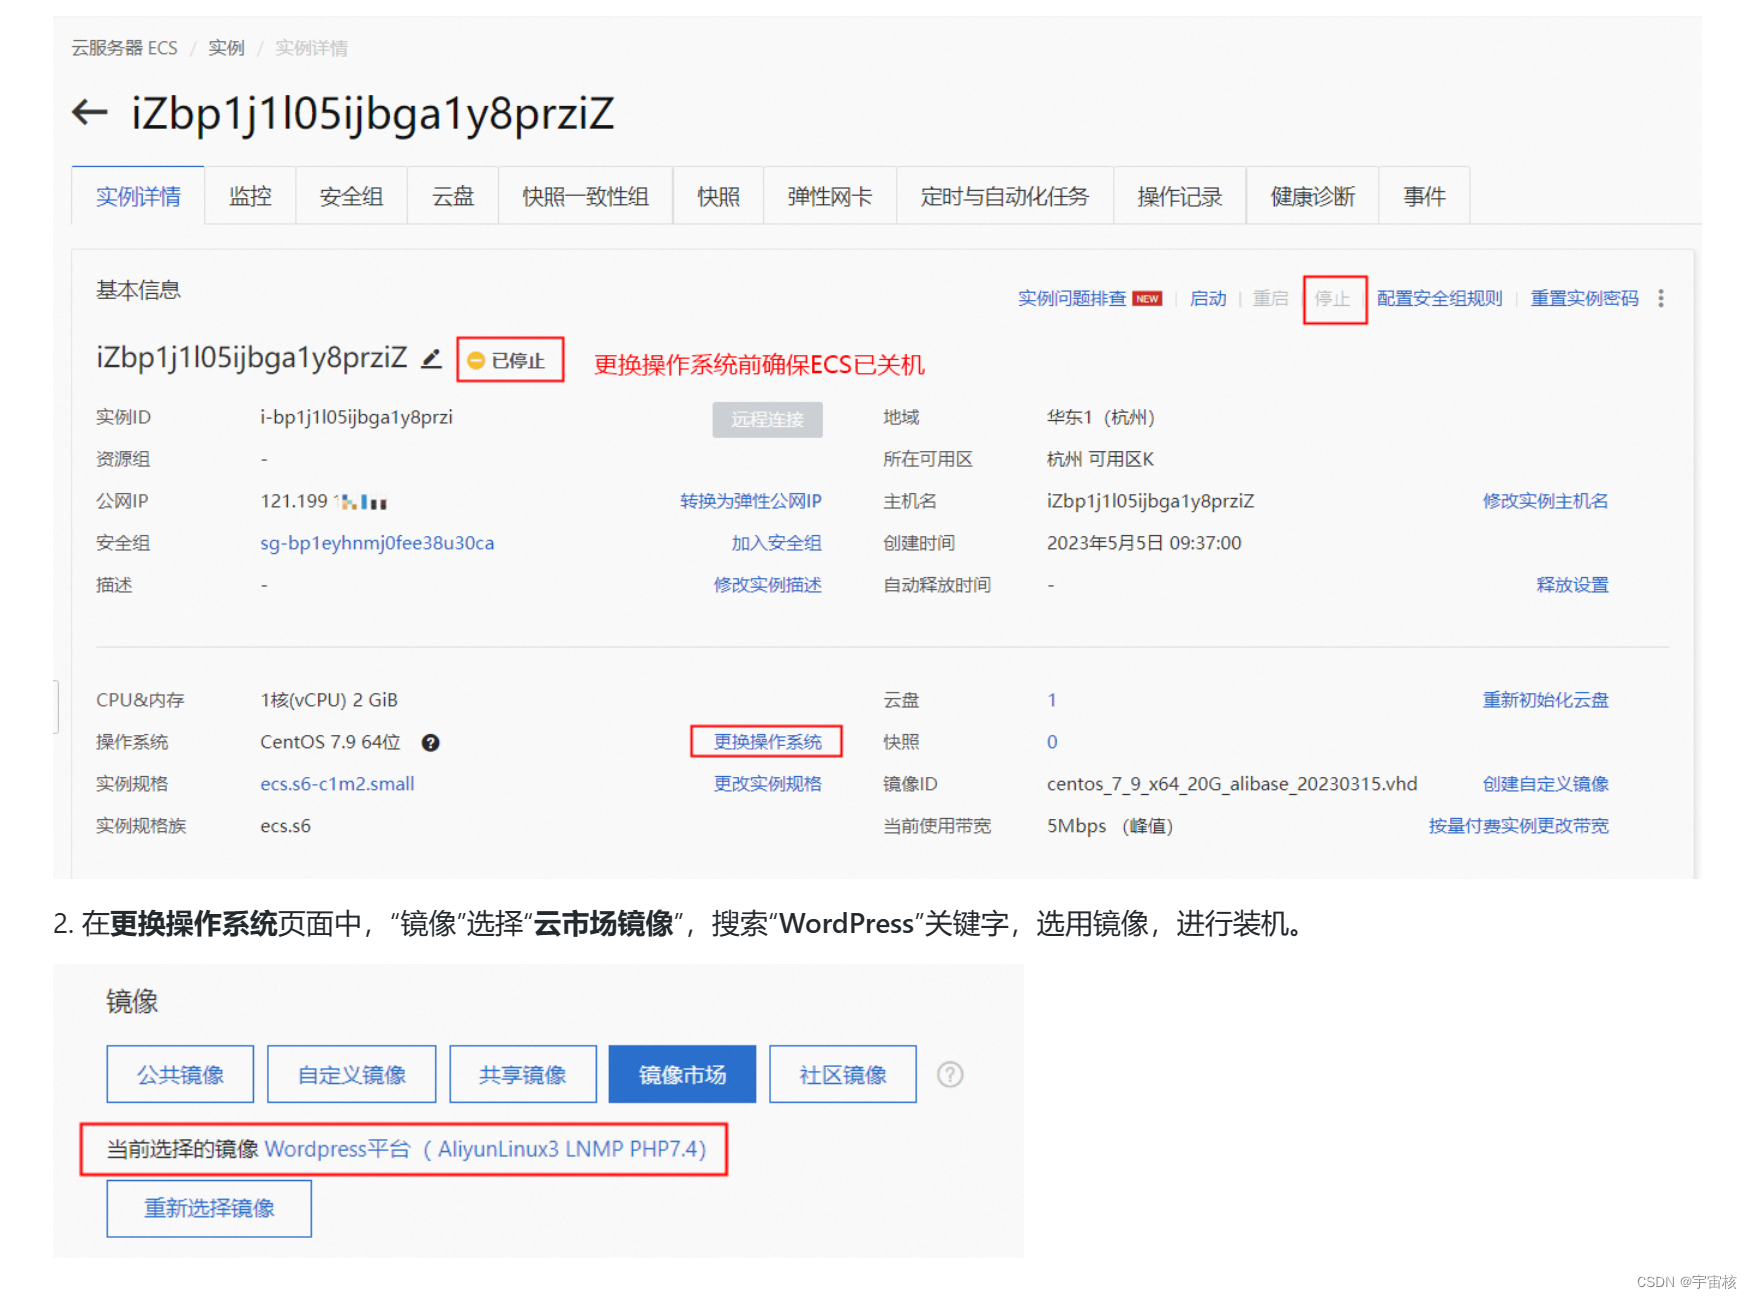Screen dimensions: 1752x1299
Task: Start the instance with 启动
Action: click(1208, 298)
